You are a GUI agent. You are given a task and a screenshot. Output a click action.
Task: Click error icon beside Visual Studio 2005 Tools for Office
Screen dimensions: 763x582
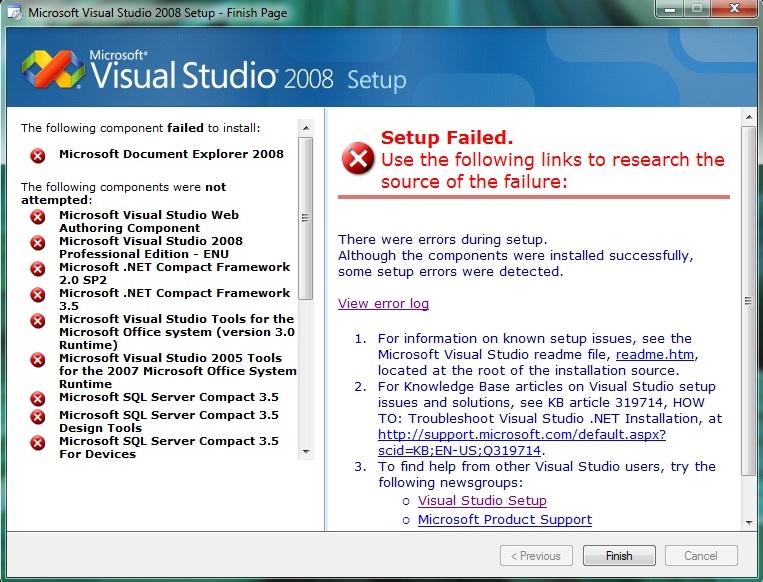[x=38, y=359]
